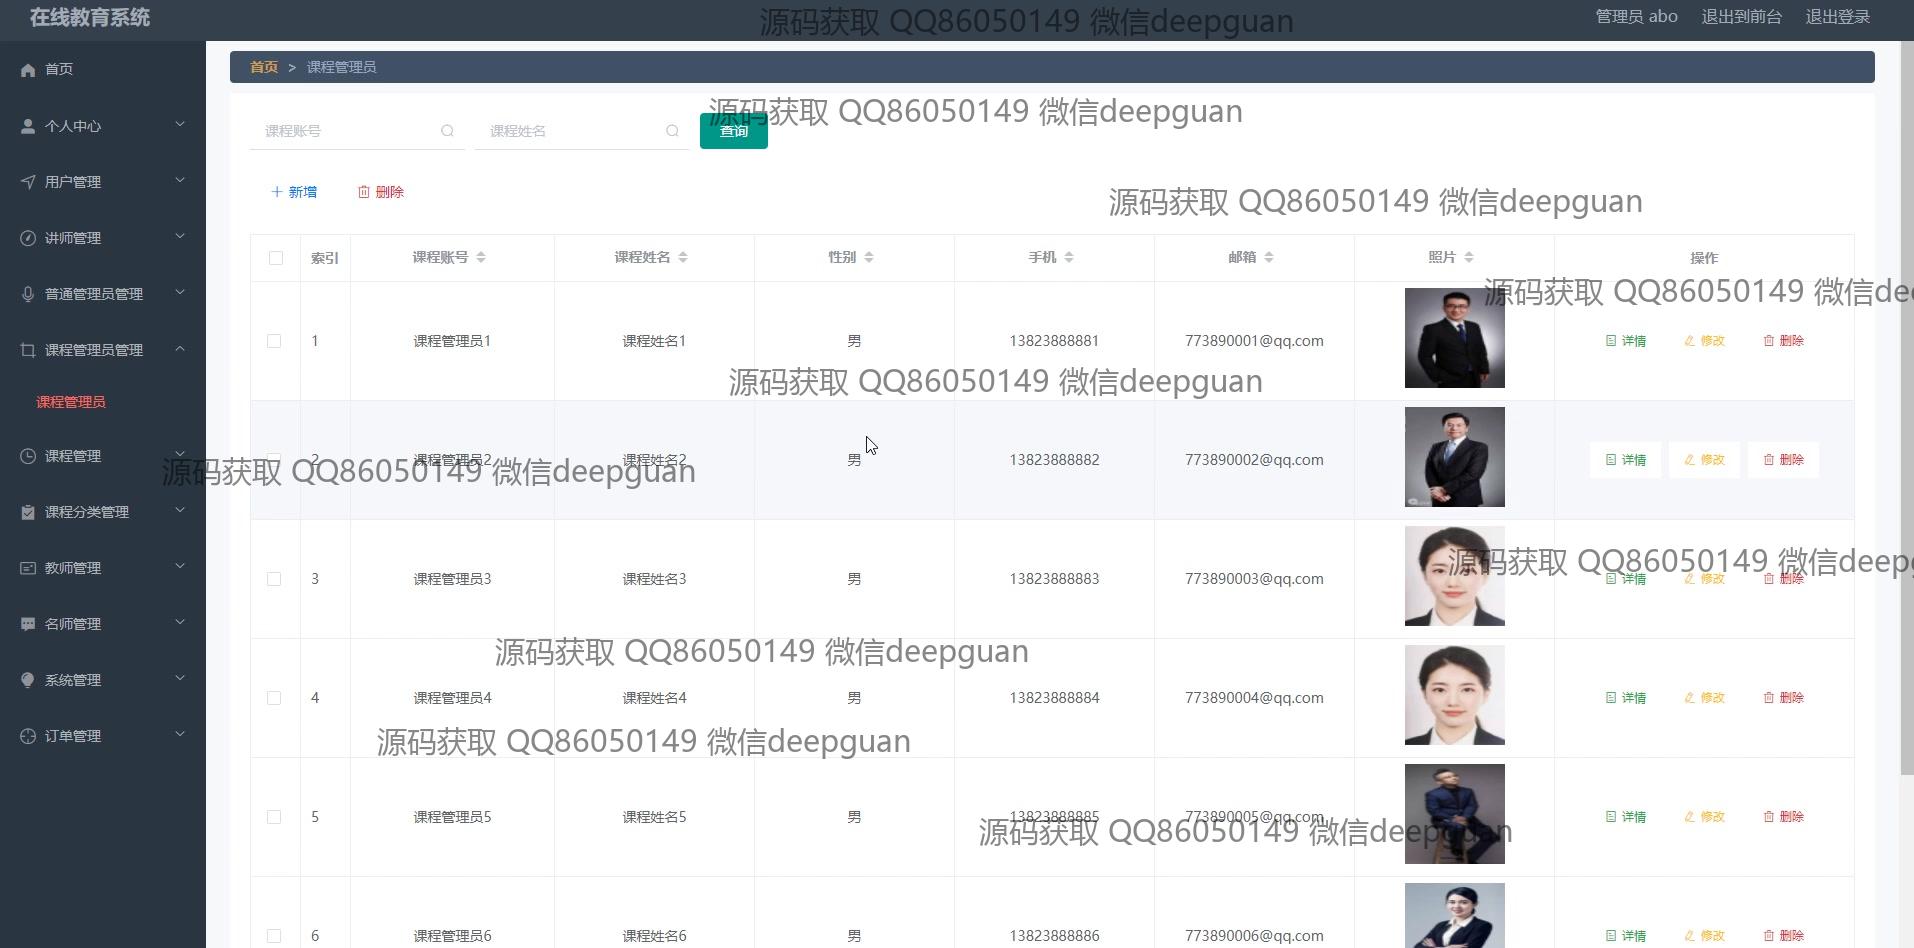Click the crop icon next to 课程管理员管理
Viewport: 1914px width, 948px height.
coord(28,350)
